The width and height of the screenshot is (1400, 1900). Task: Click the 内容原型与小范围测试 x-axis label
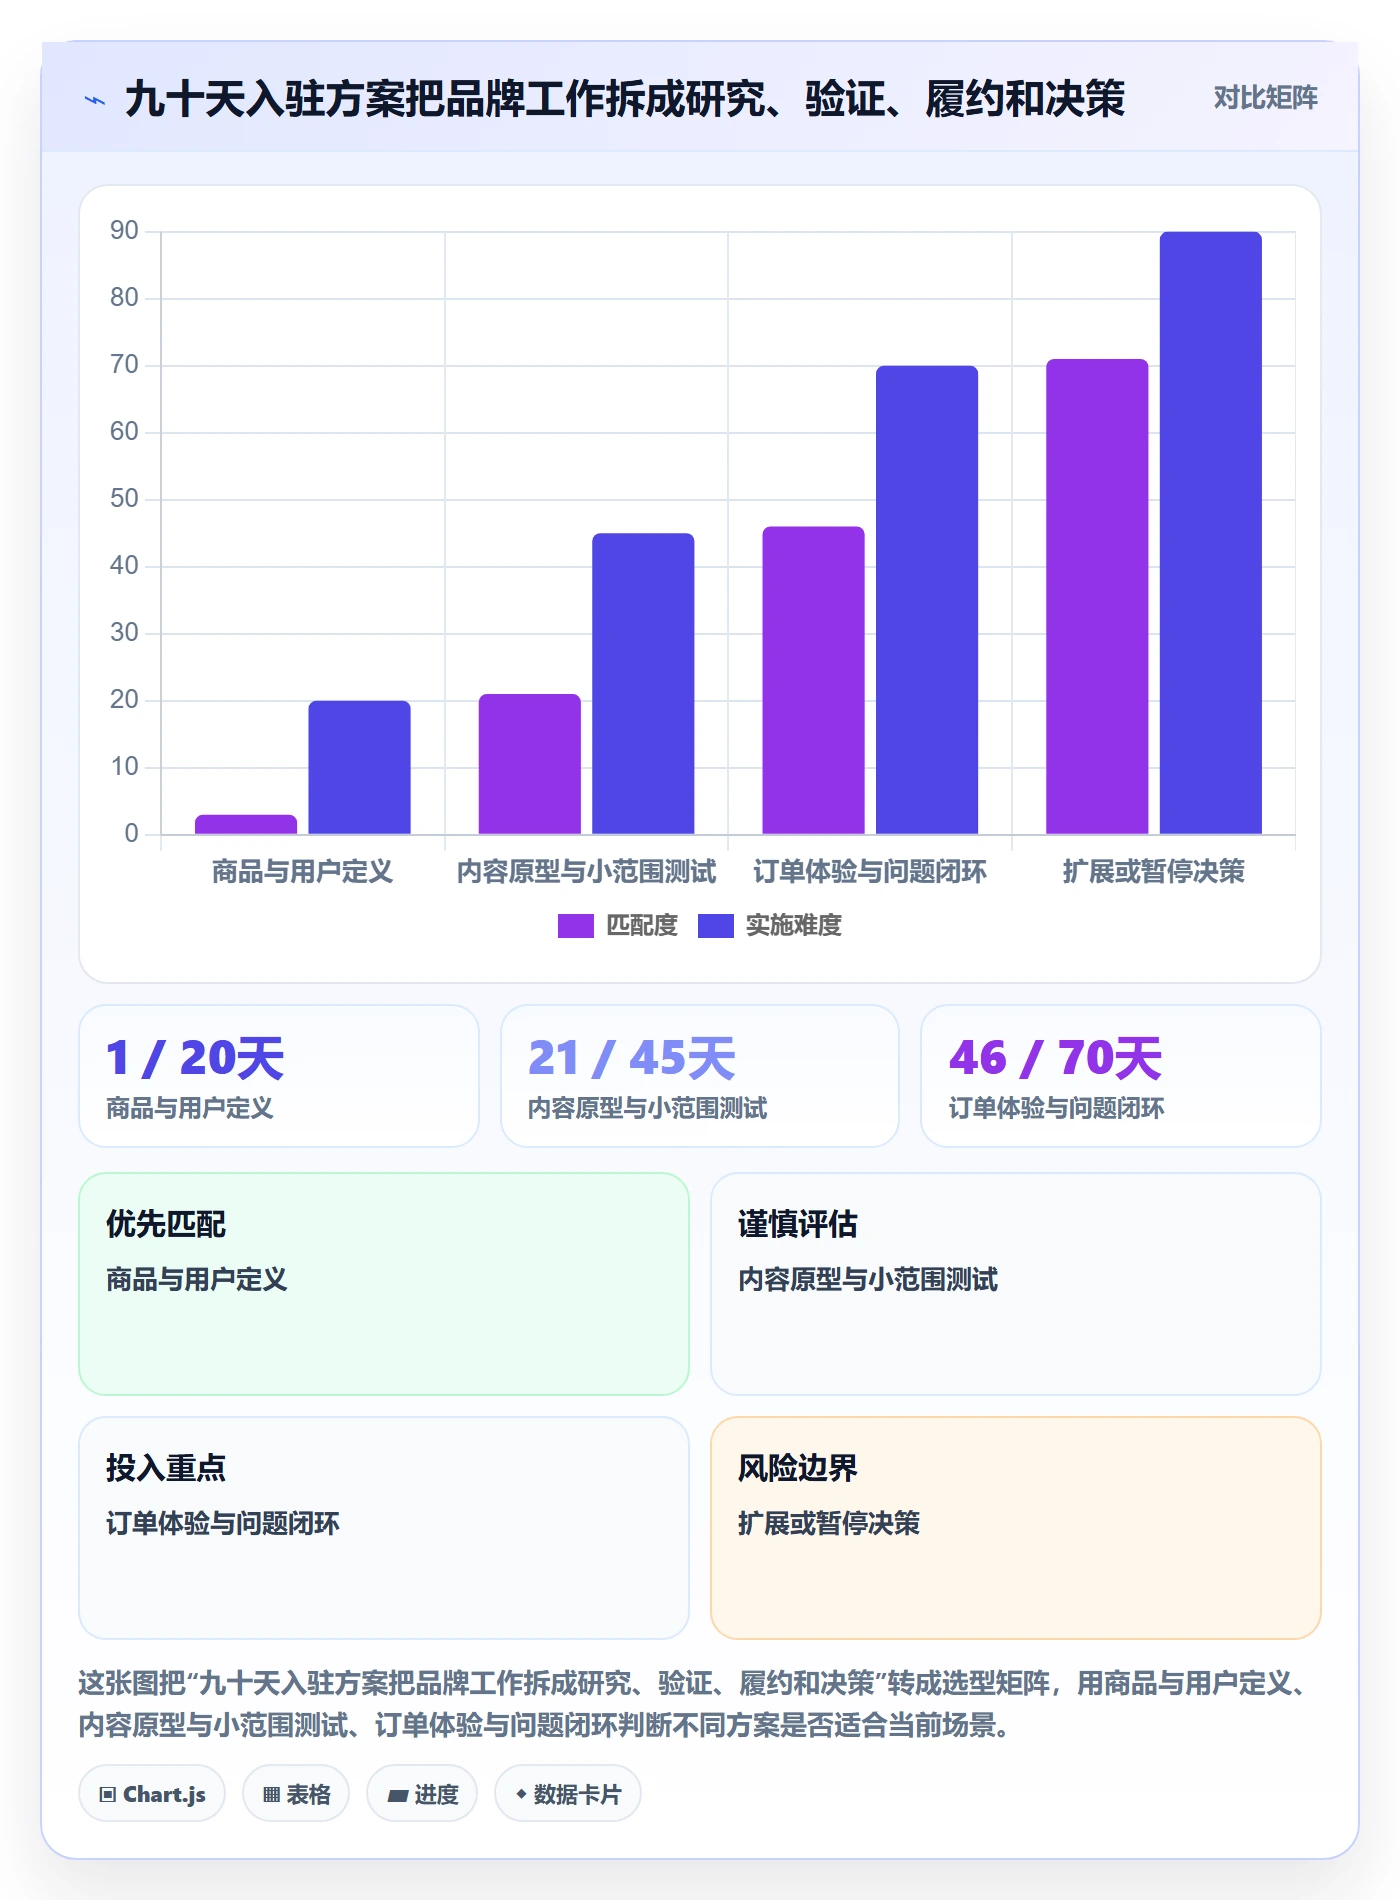[587, 872]
